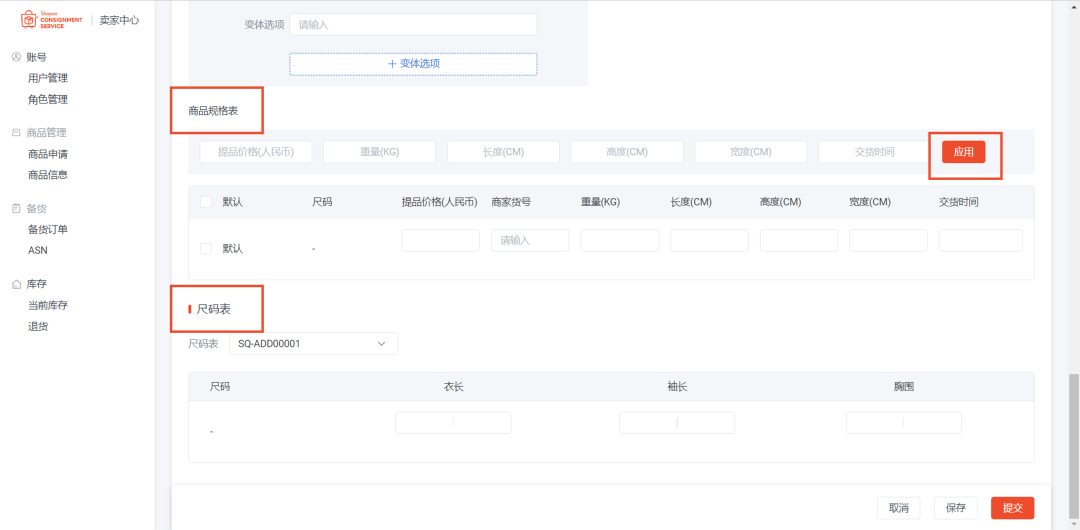Viewport: 1080px width, 530px height.
Task: Click the 应用 apply button
Action: [963, 152]
